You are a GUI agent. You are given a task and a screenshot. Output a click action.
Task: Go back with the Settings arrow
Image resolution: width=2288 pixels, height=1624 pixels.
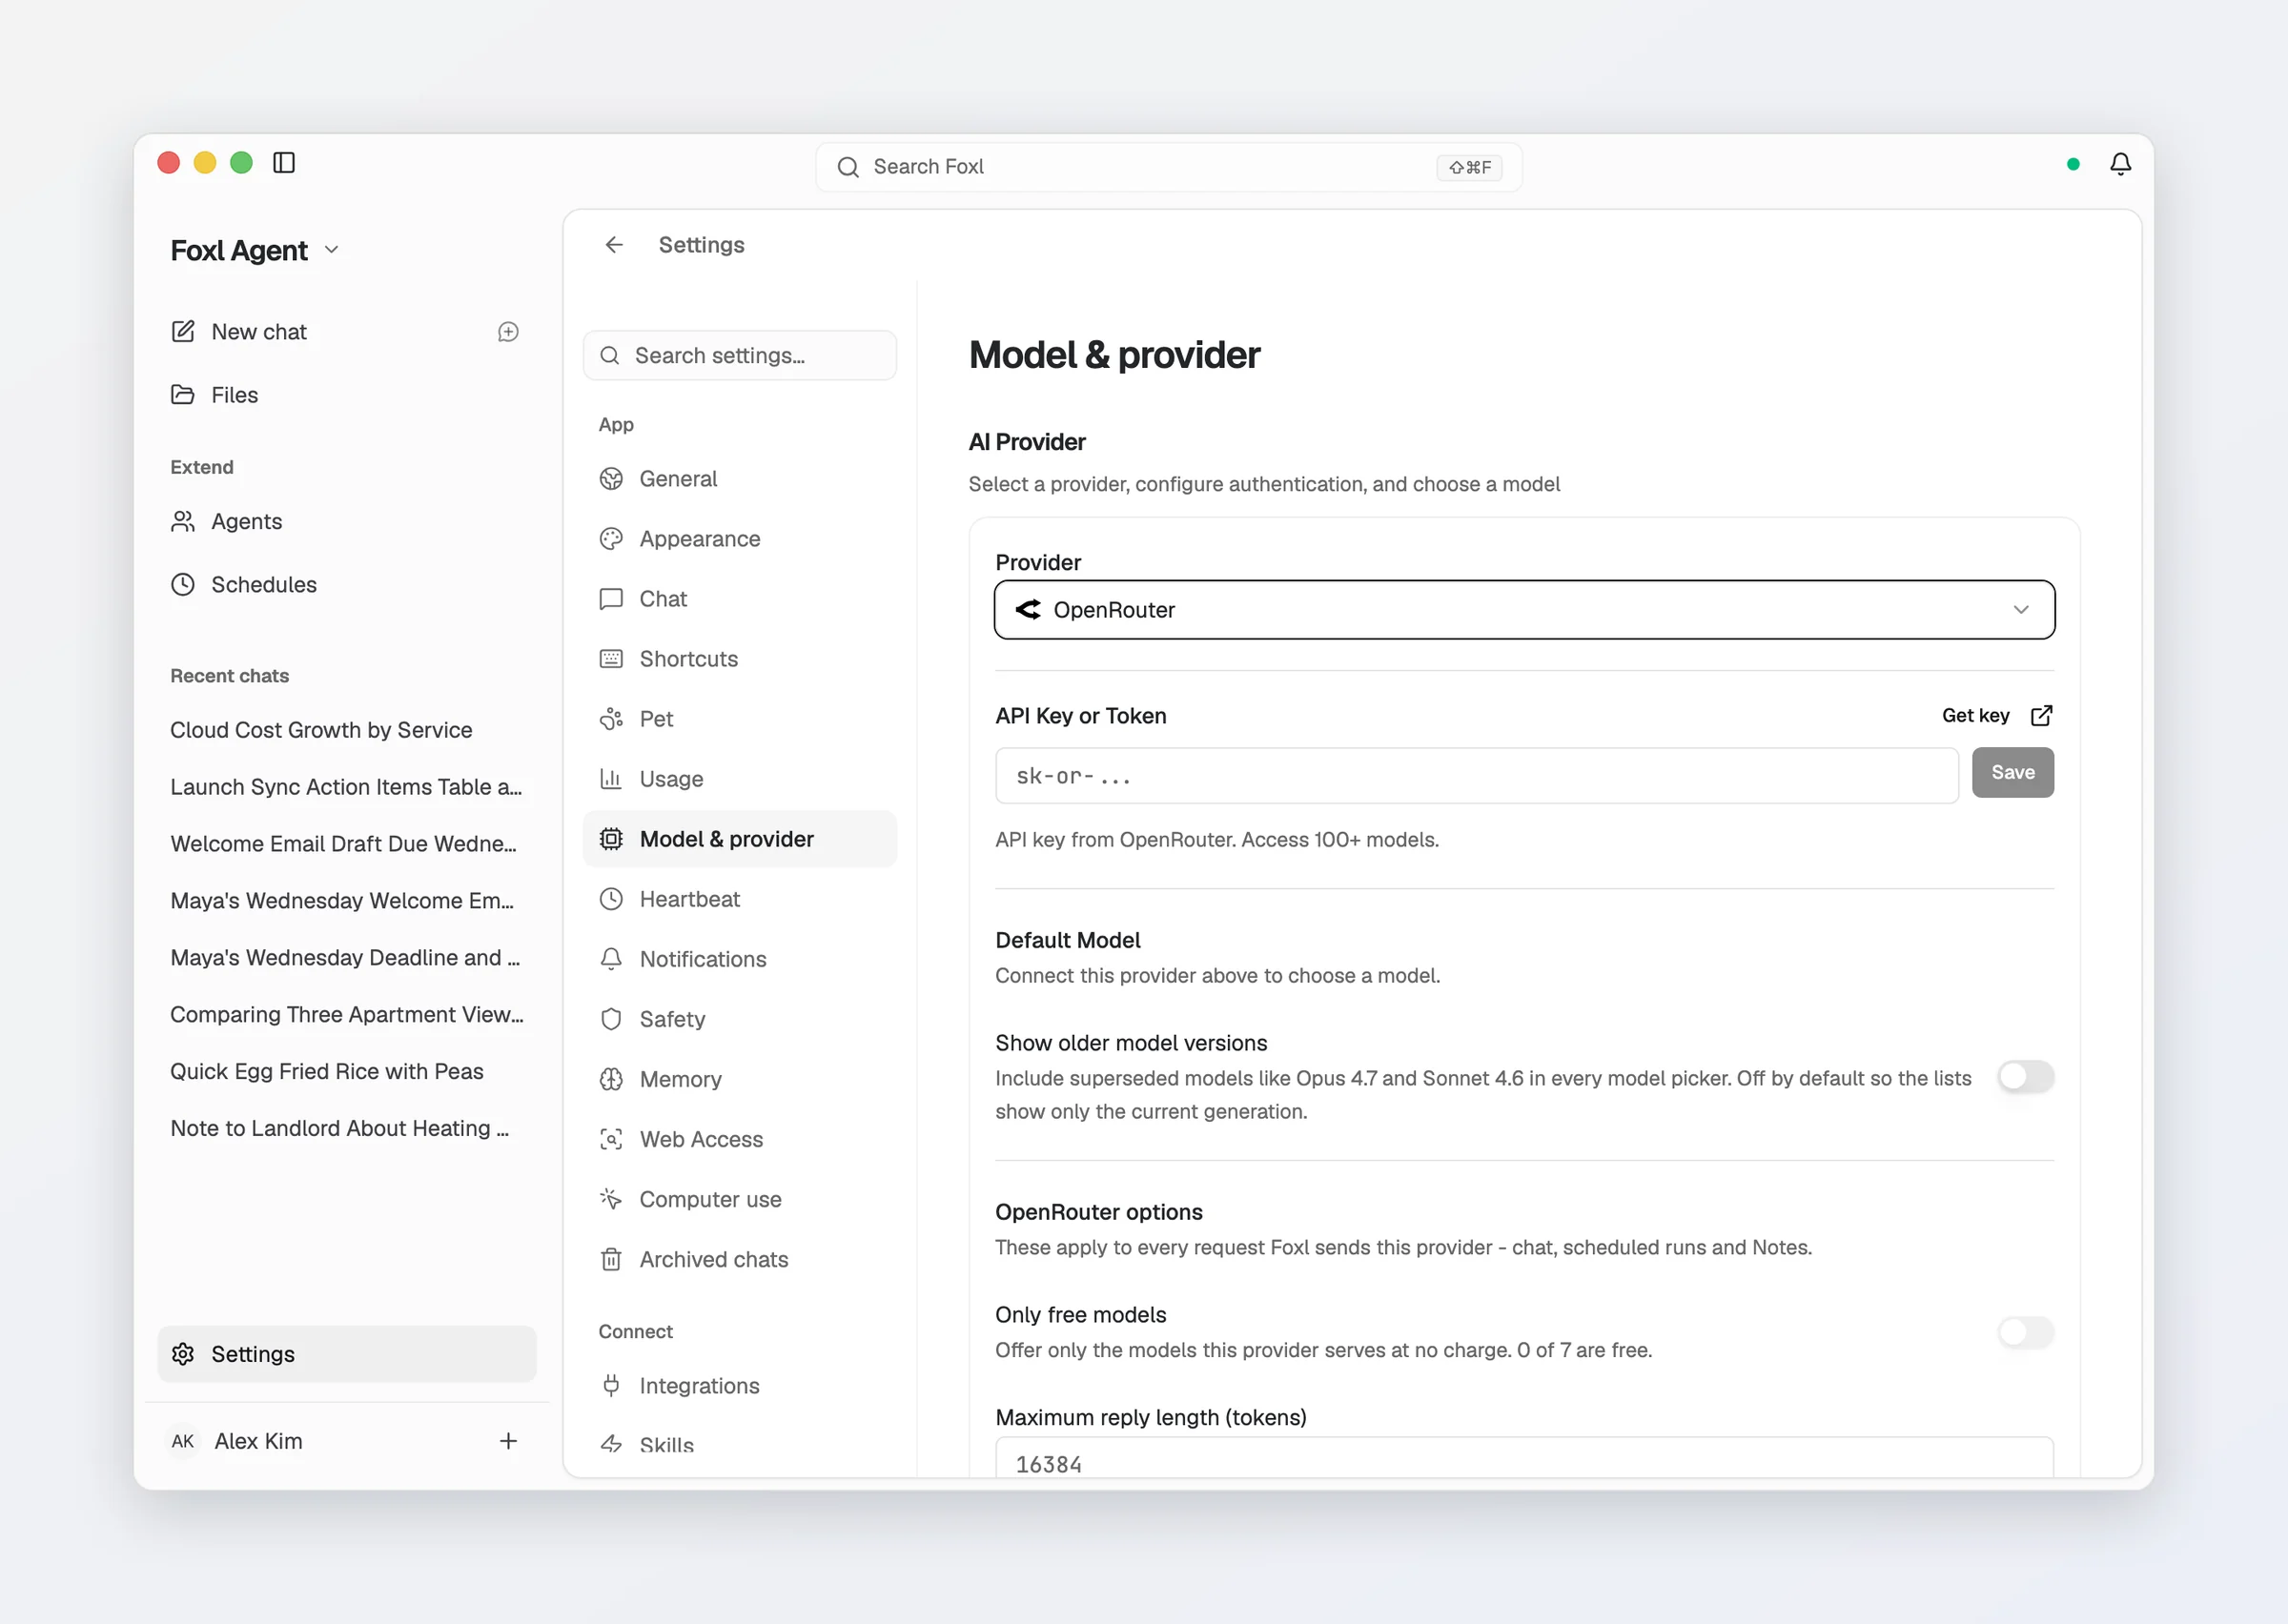[x=614, y=245]
